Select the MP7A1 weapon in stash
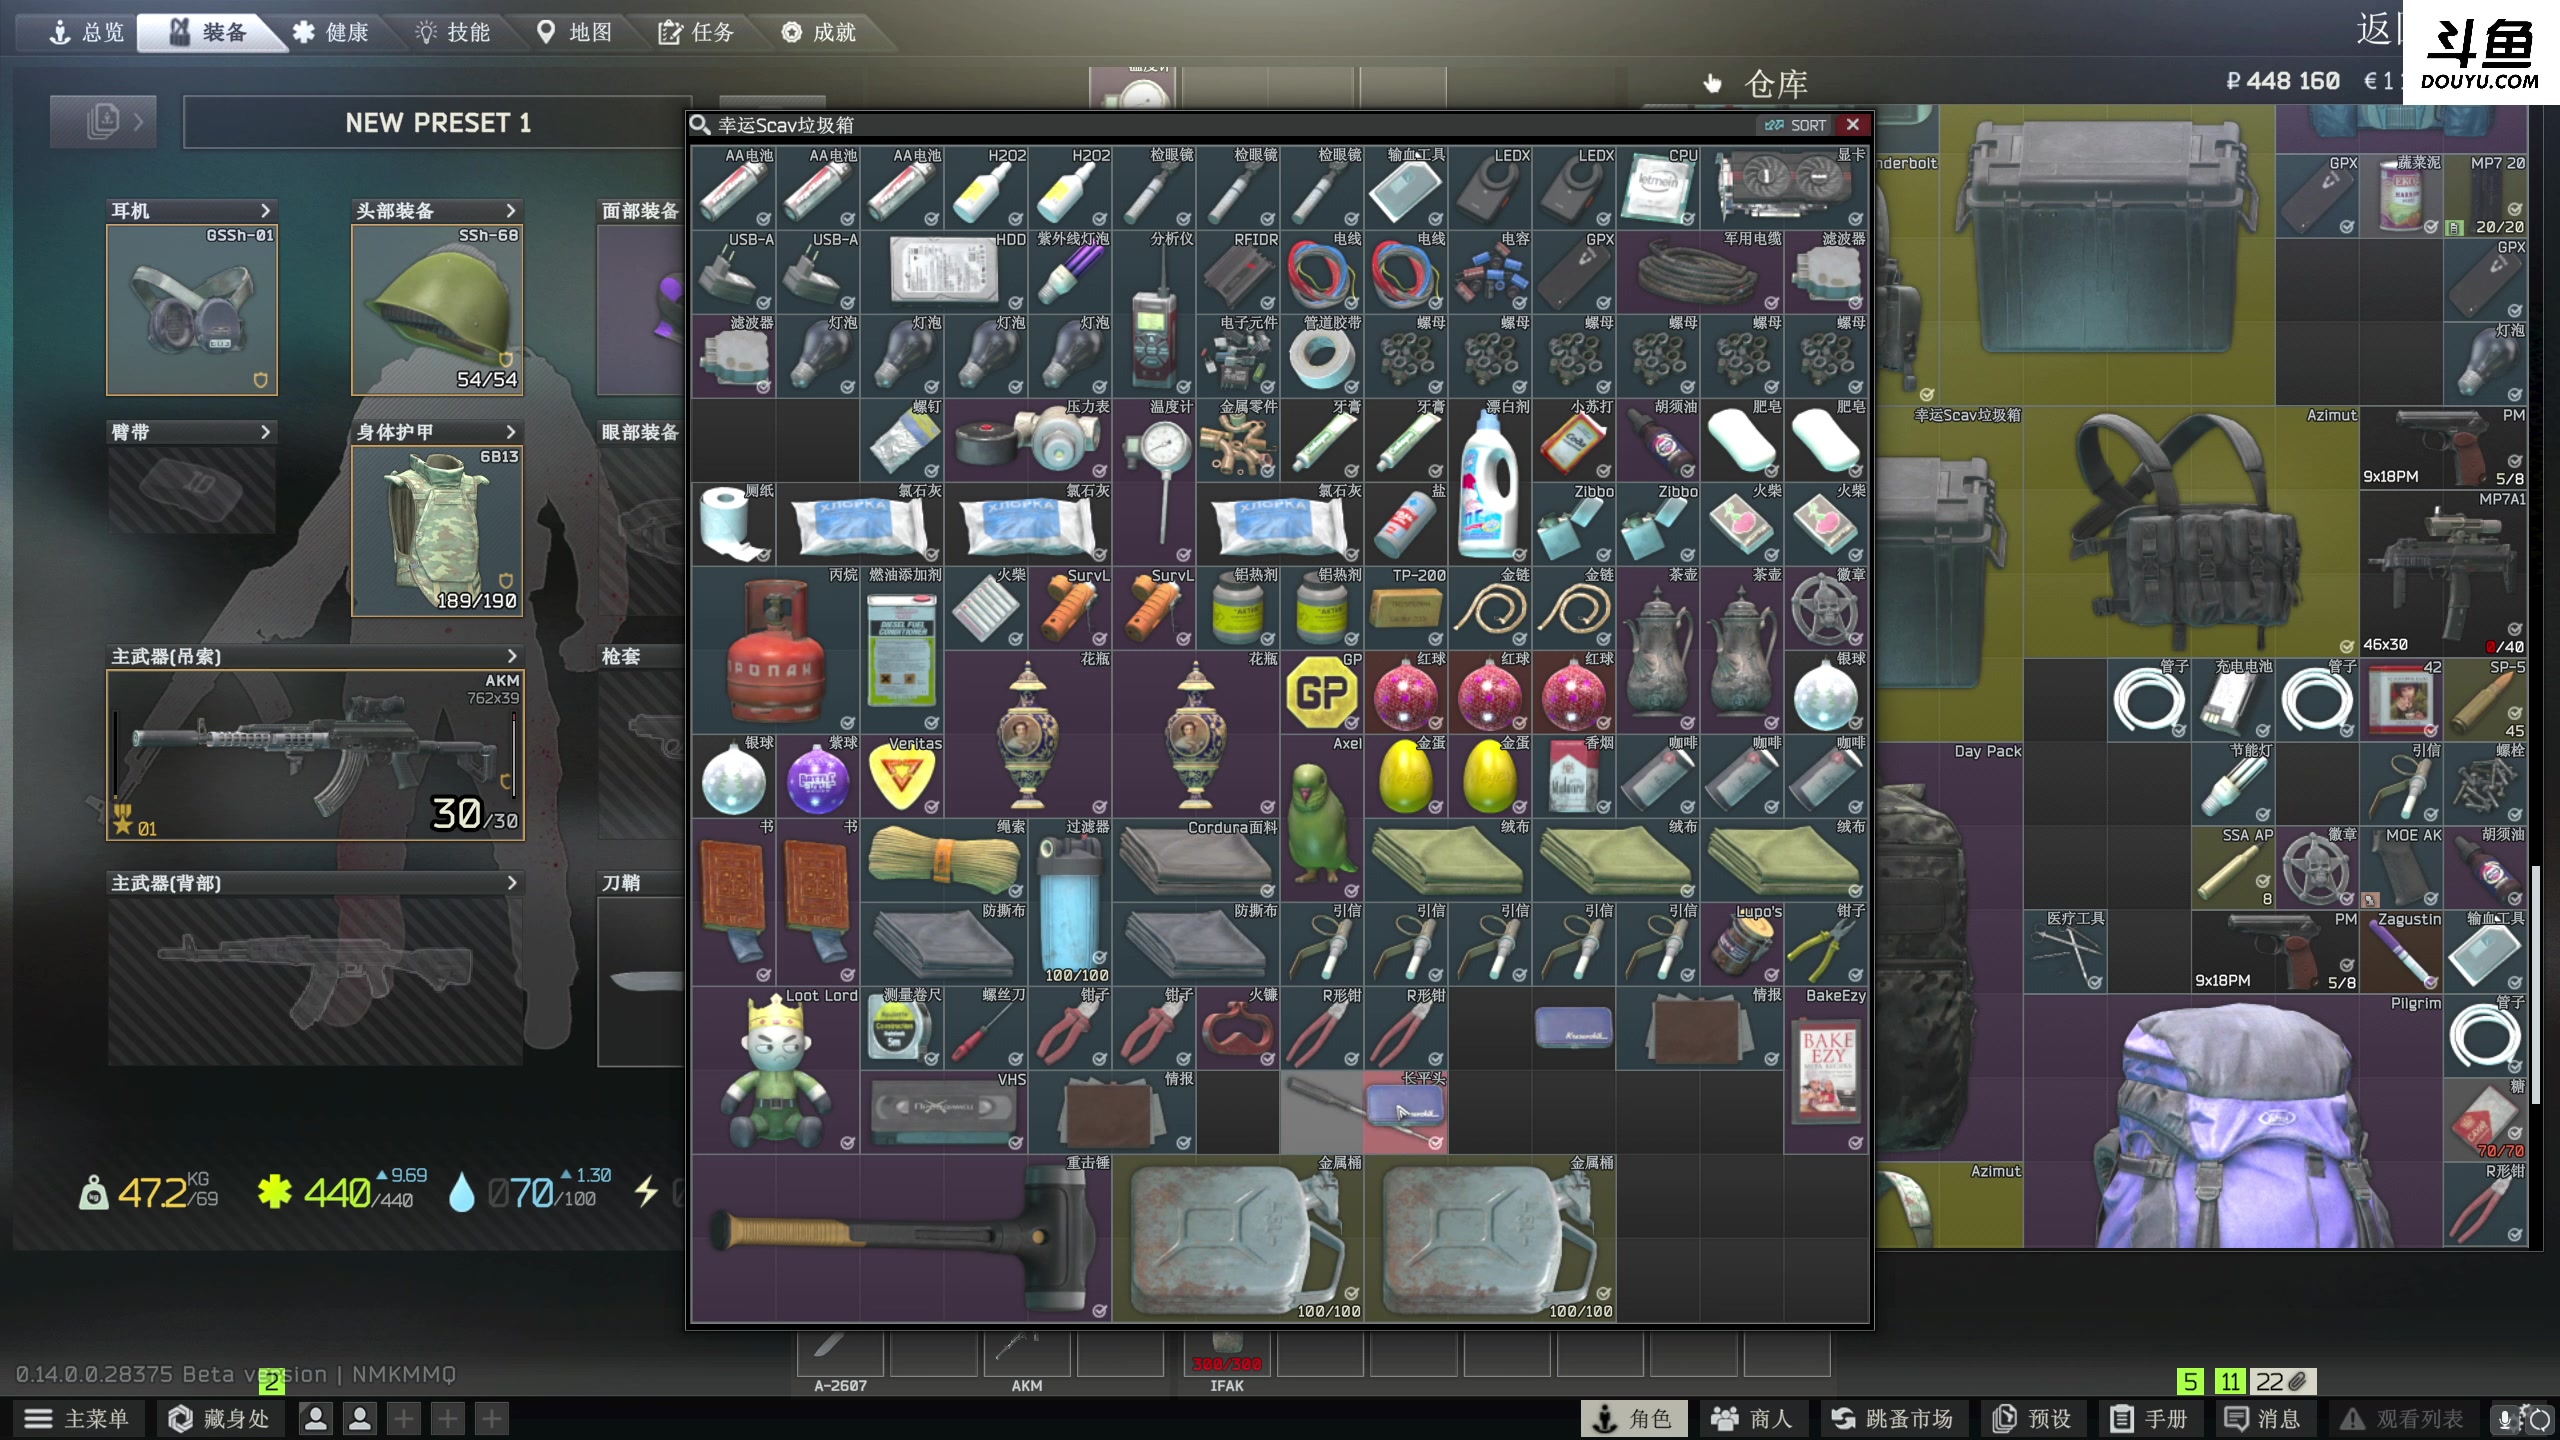The image size is (2560, 1440). (x=2444, y=573)
